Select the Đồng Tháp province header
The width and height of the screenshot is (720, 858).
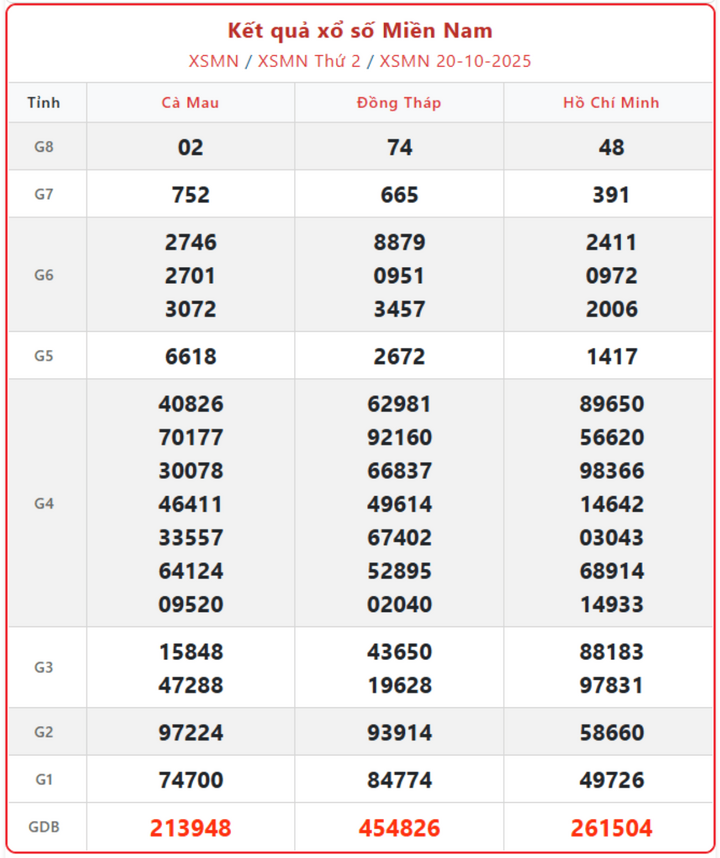399,103
